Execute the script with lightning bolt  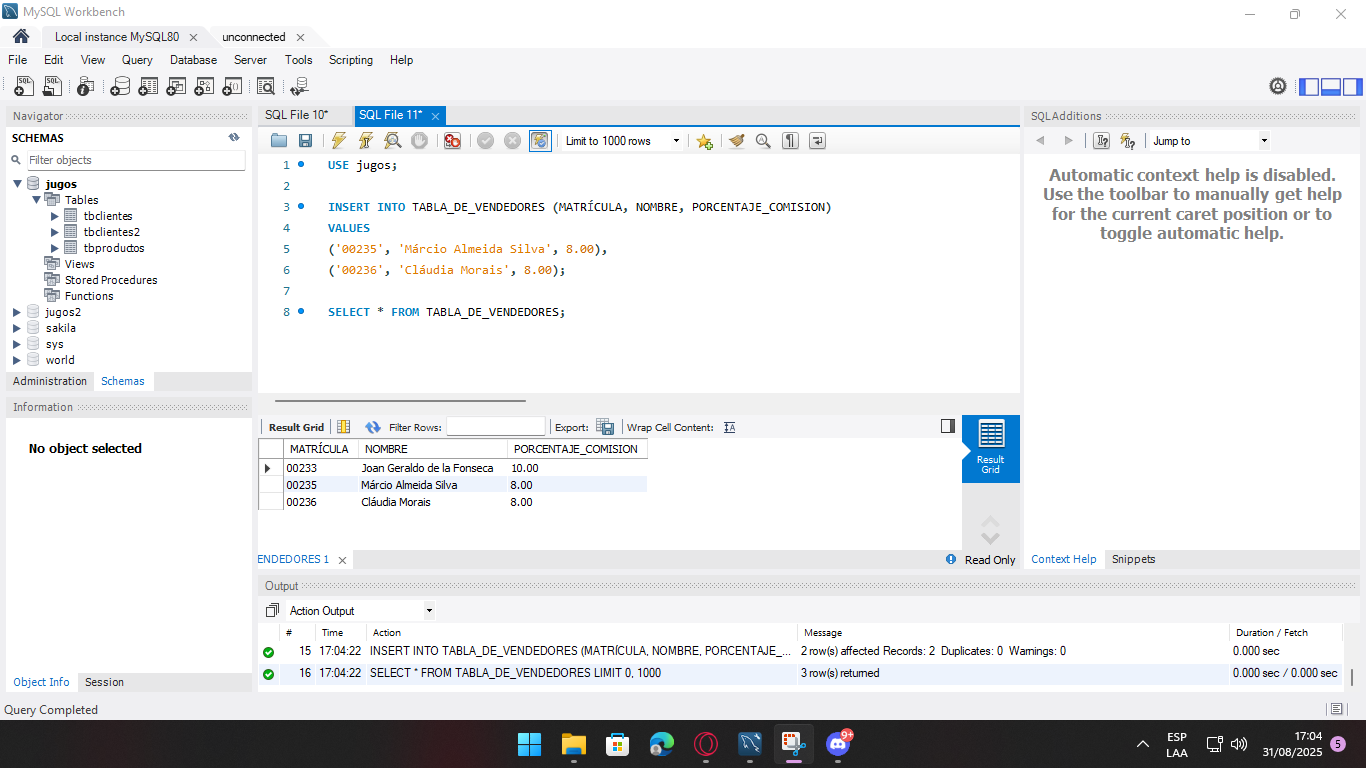tap(339, 141)
